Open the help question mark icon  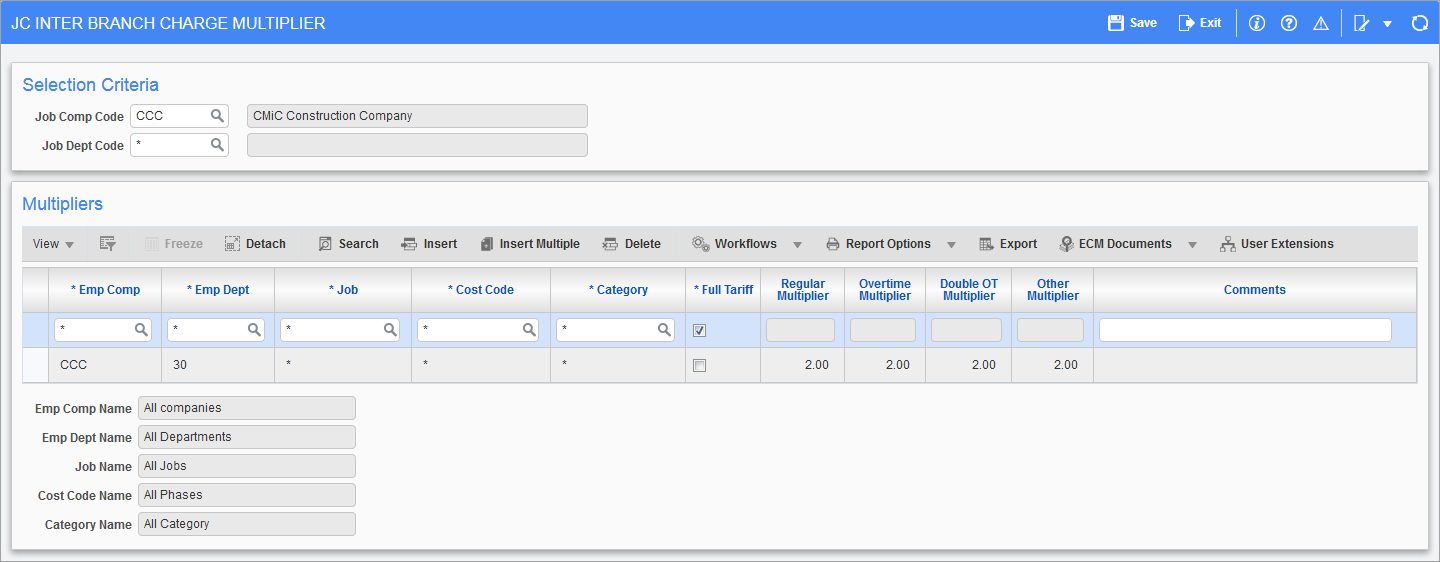1289,23
